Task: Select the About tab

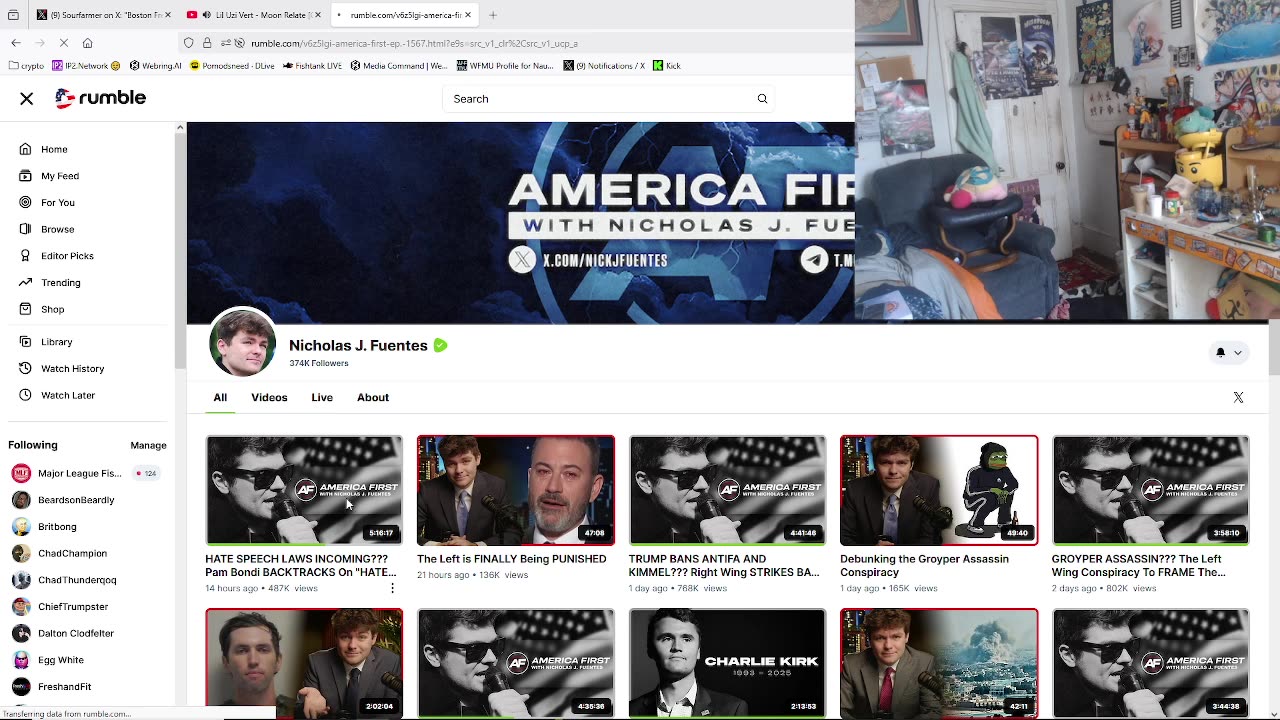Action: [x=373, y=397]
